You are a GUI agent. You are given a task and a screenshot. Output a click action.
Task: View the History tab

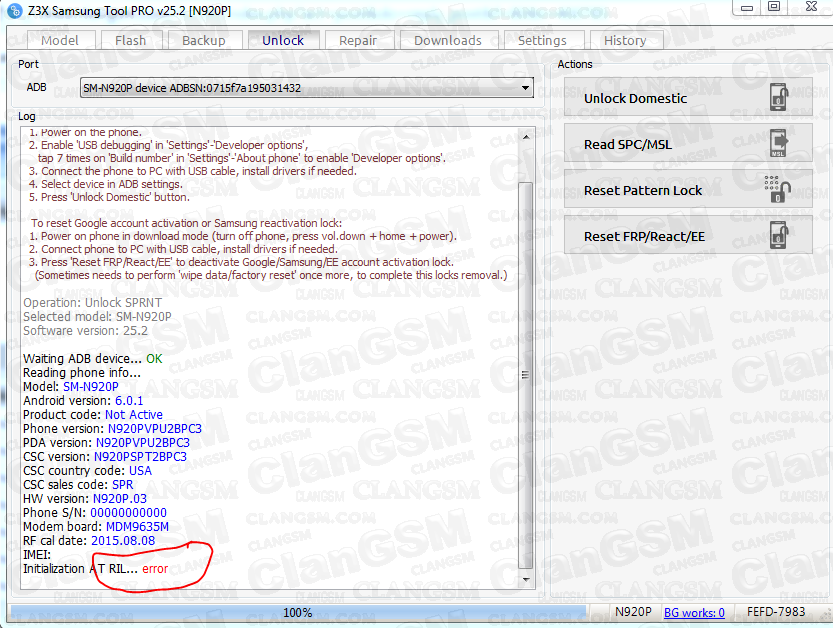625,40
